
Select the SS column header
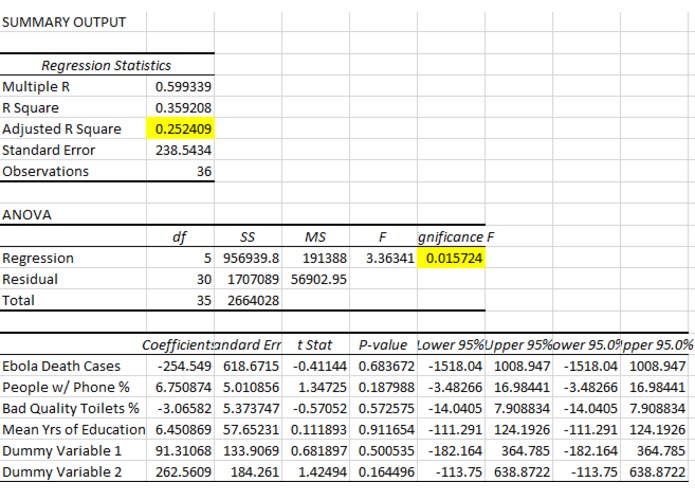pyautogui.click(x=247, y=237)
